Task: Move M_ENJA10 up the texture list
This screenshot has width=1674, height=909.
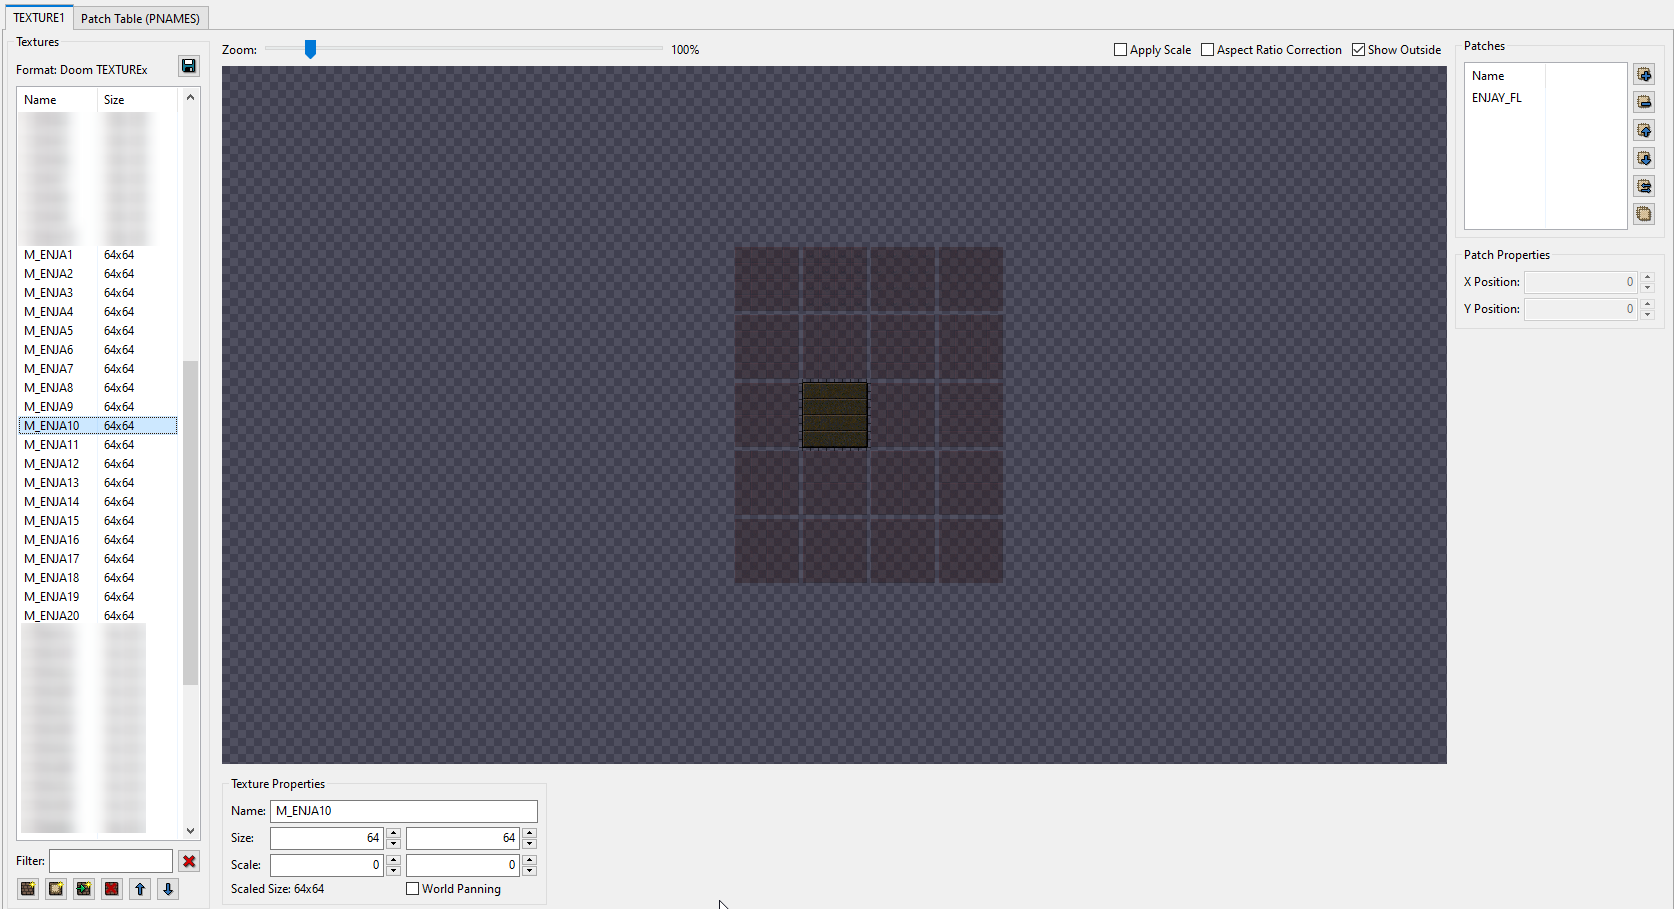Action: pos(140,888)
